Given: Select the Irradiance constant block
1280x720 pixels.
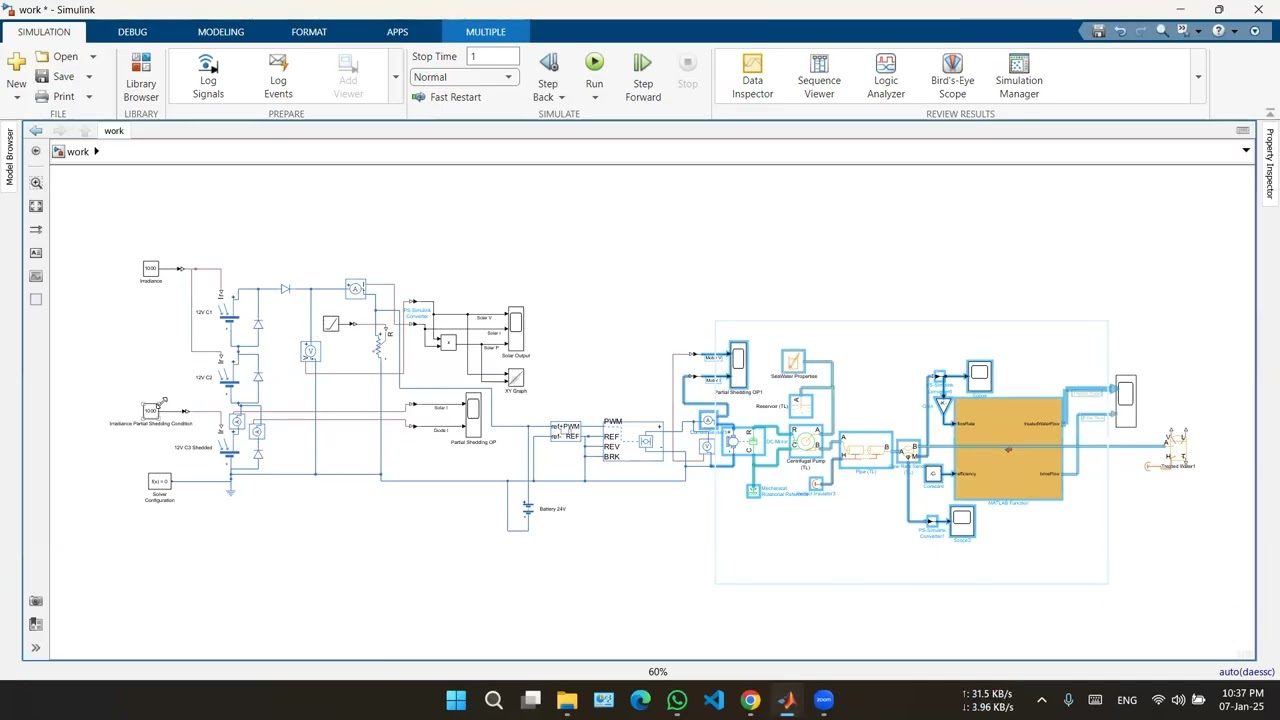Looking at the screenshot, I should coord(150,268).
